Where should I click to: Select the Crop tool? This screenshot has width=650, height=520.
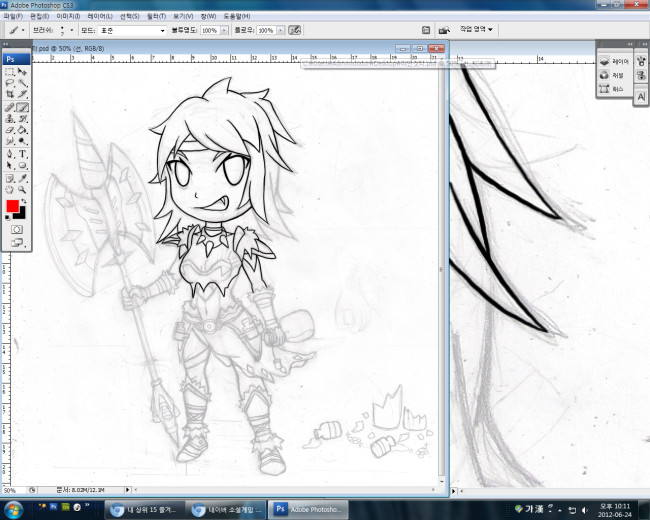tap(10, 95)
